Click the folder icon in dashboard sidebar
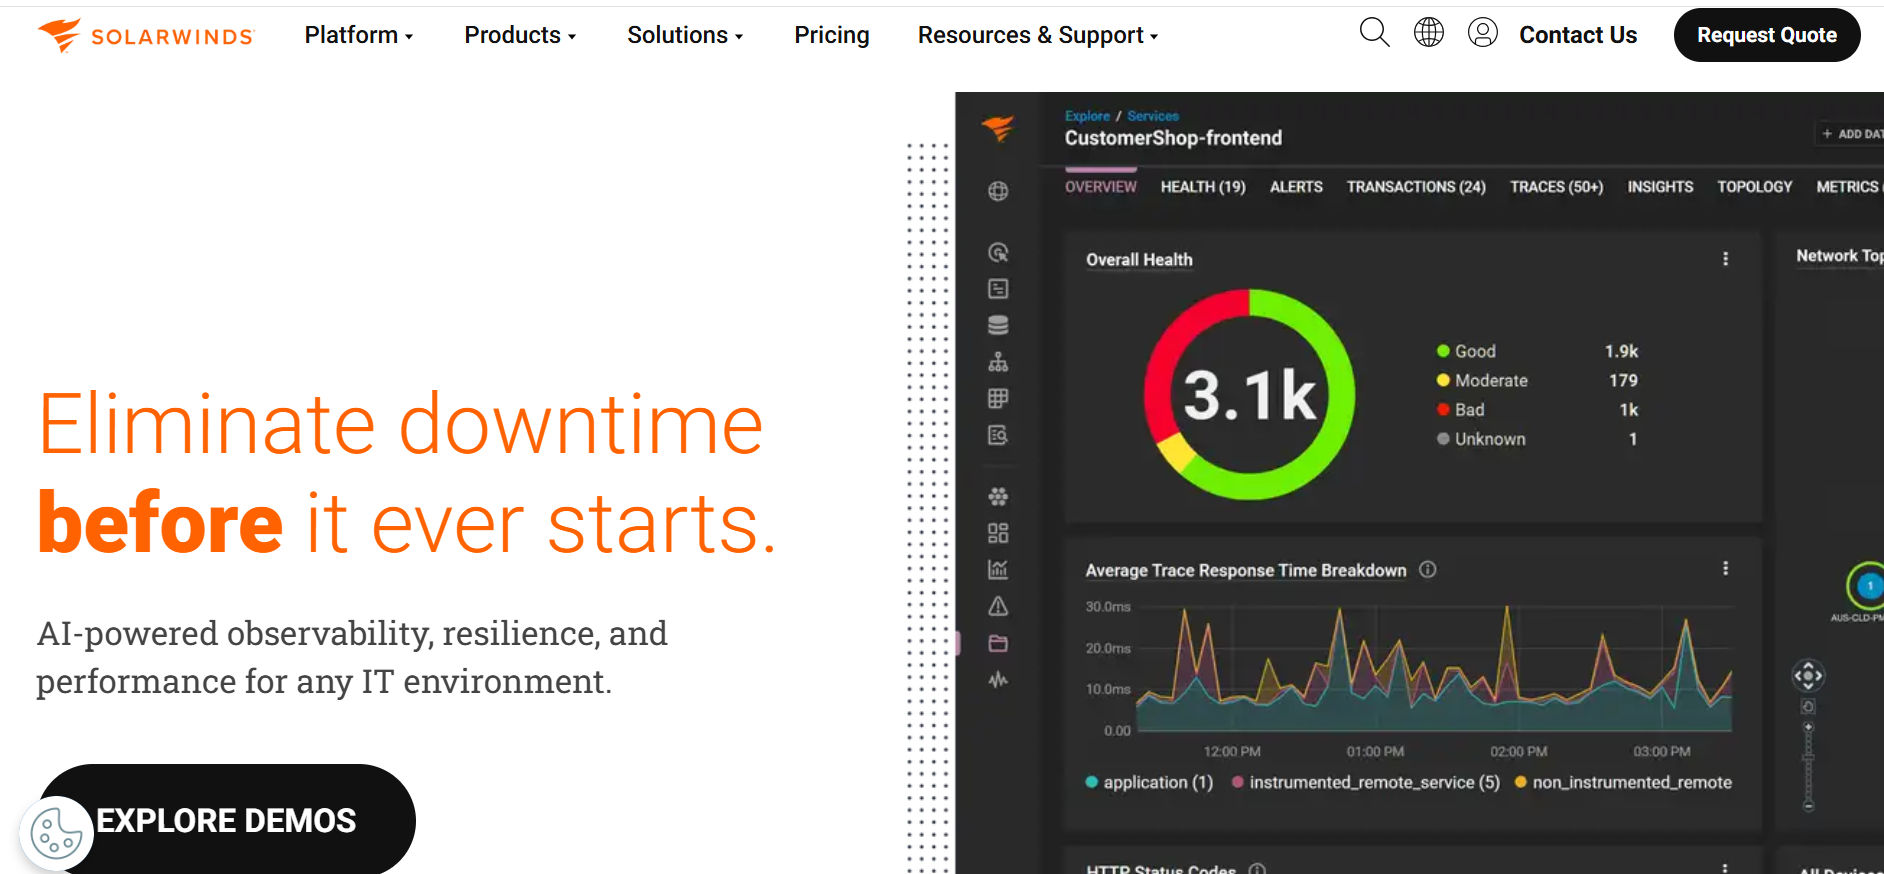Viewport: 1884px width, 874px height. point(998,643)
